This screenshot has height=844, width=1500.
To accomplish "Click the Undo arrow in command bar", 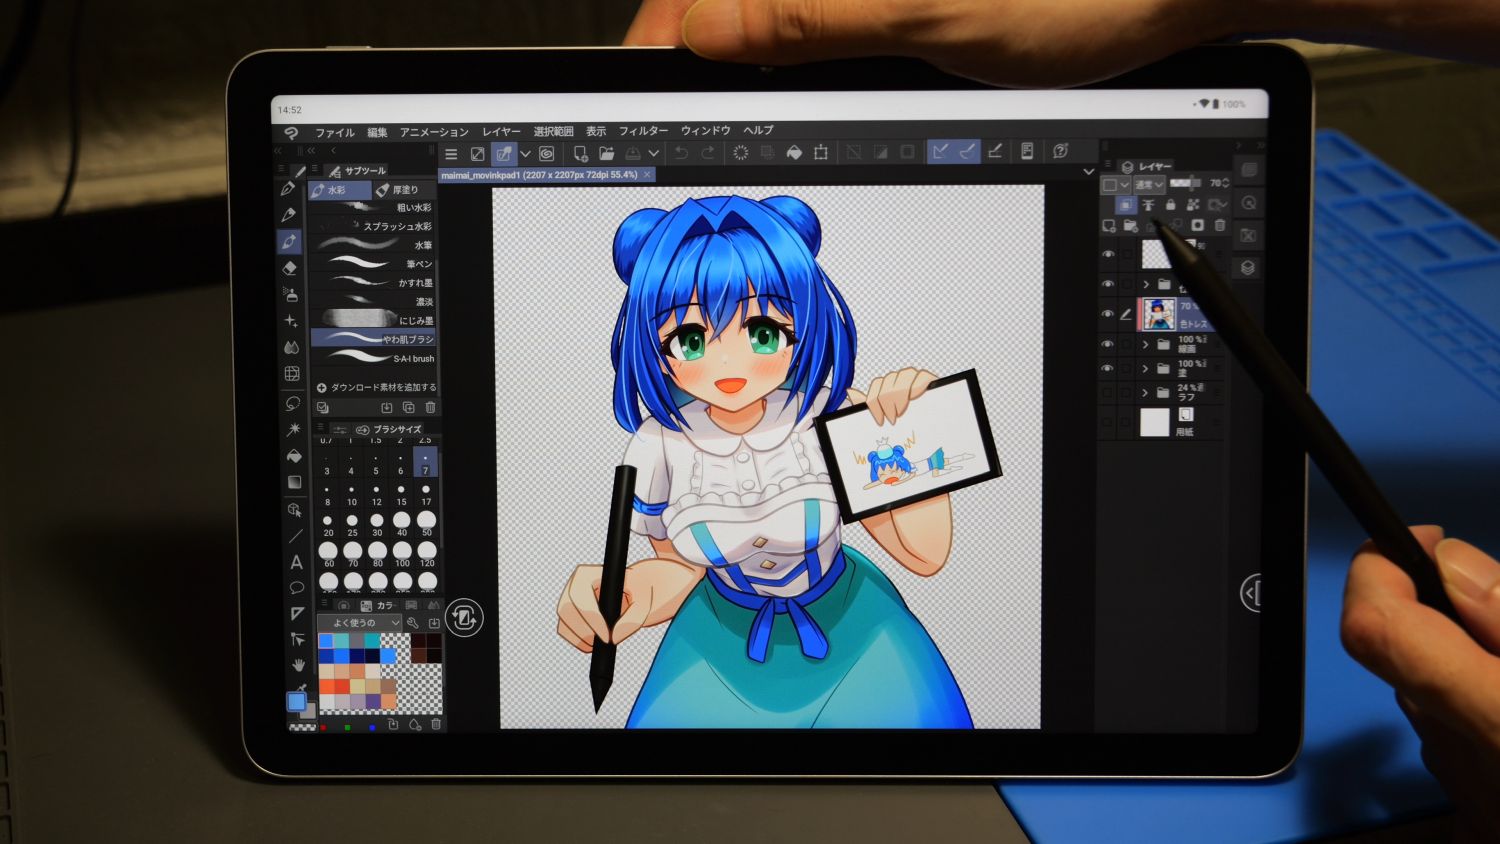I will click(x=681, y=153).
